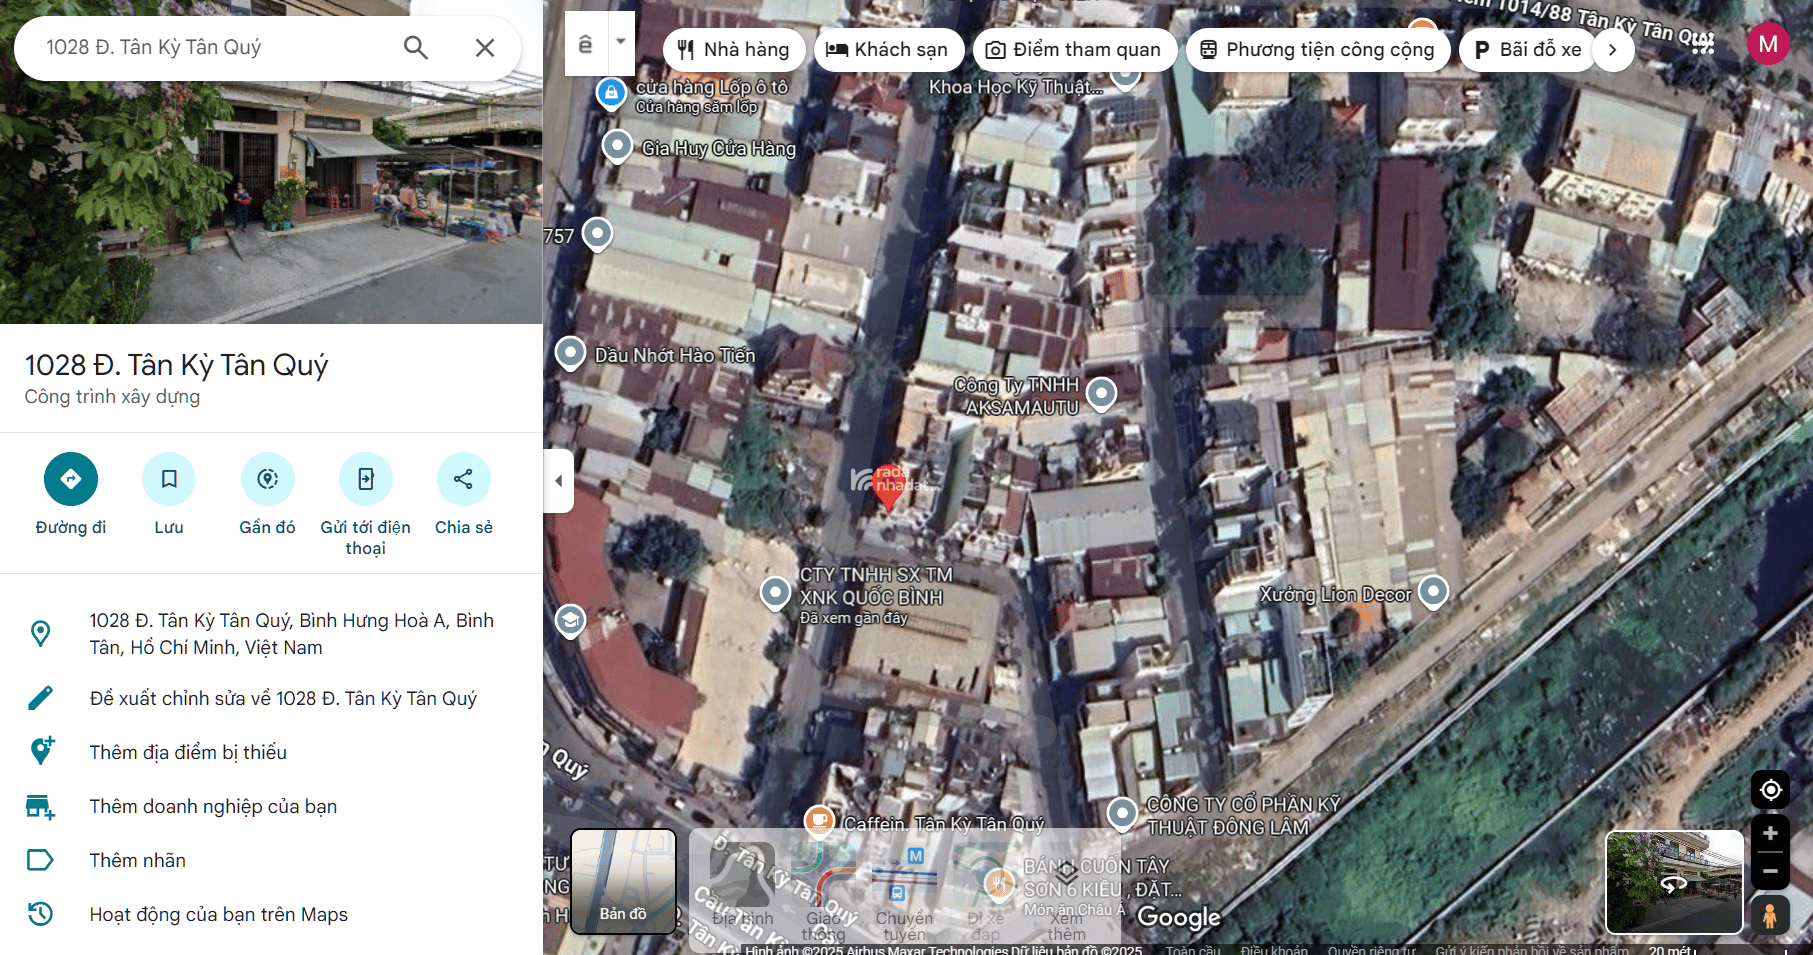The height and width of the screenshot is (955, 1813).
Task: Open the account avatar M
Action: click(1768, 44)
